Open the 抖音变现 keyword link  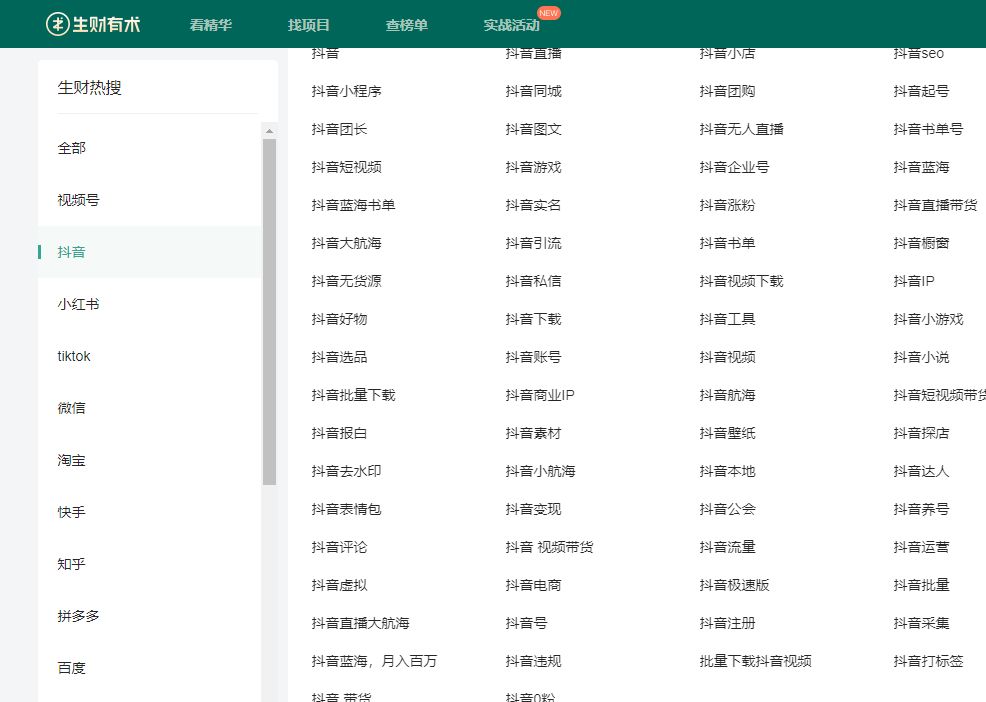click(x=533, y=510)
